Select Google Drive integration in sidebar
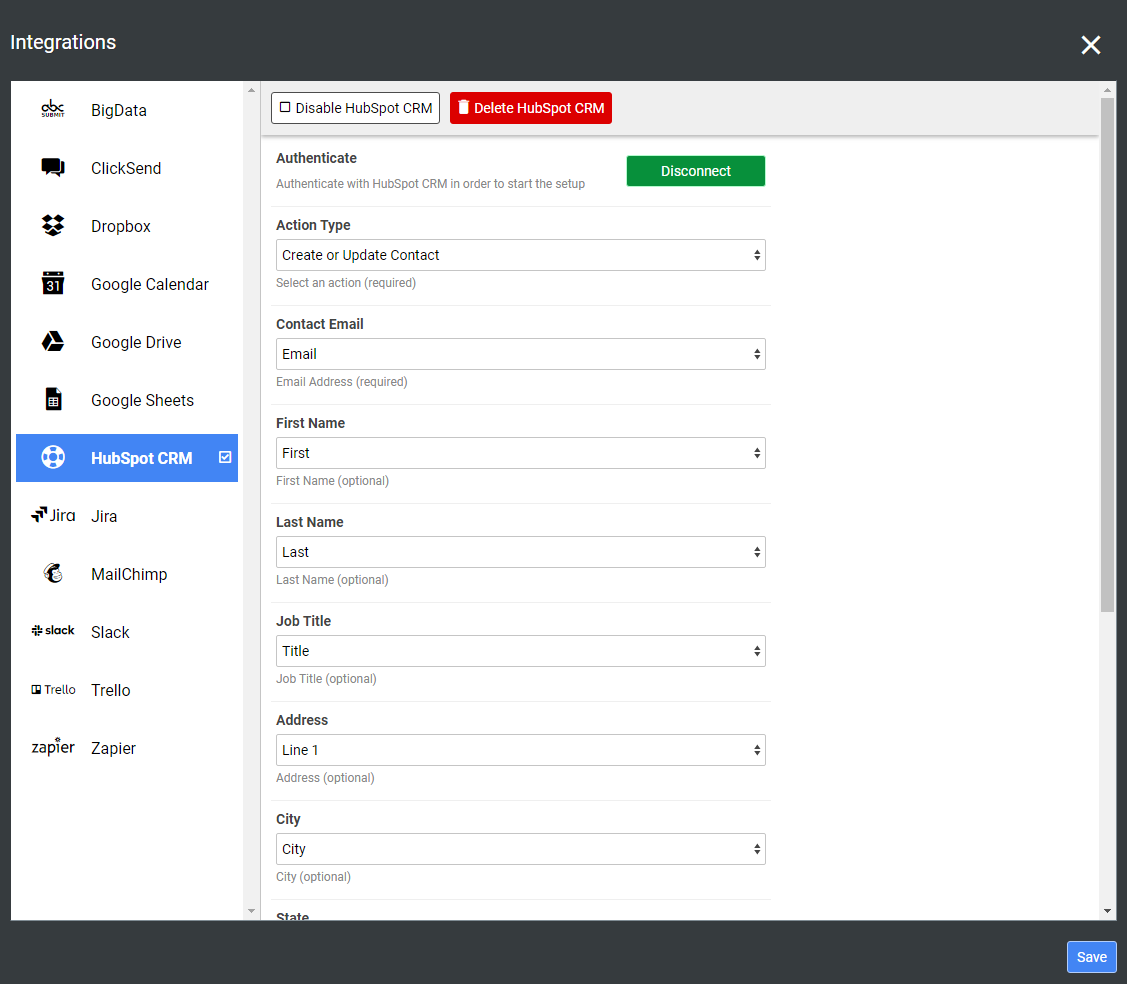This screenshot has height=984, width=1127. pyautogui.click(x=126, y=342)
